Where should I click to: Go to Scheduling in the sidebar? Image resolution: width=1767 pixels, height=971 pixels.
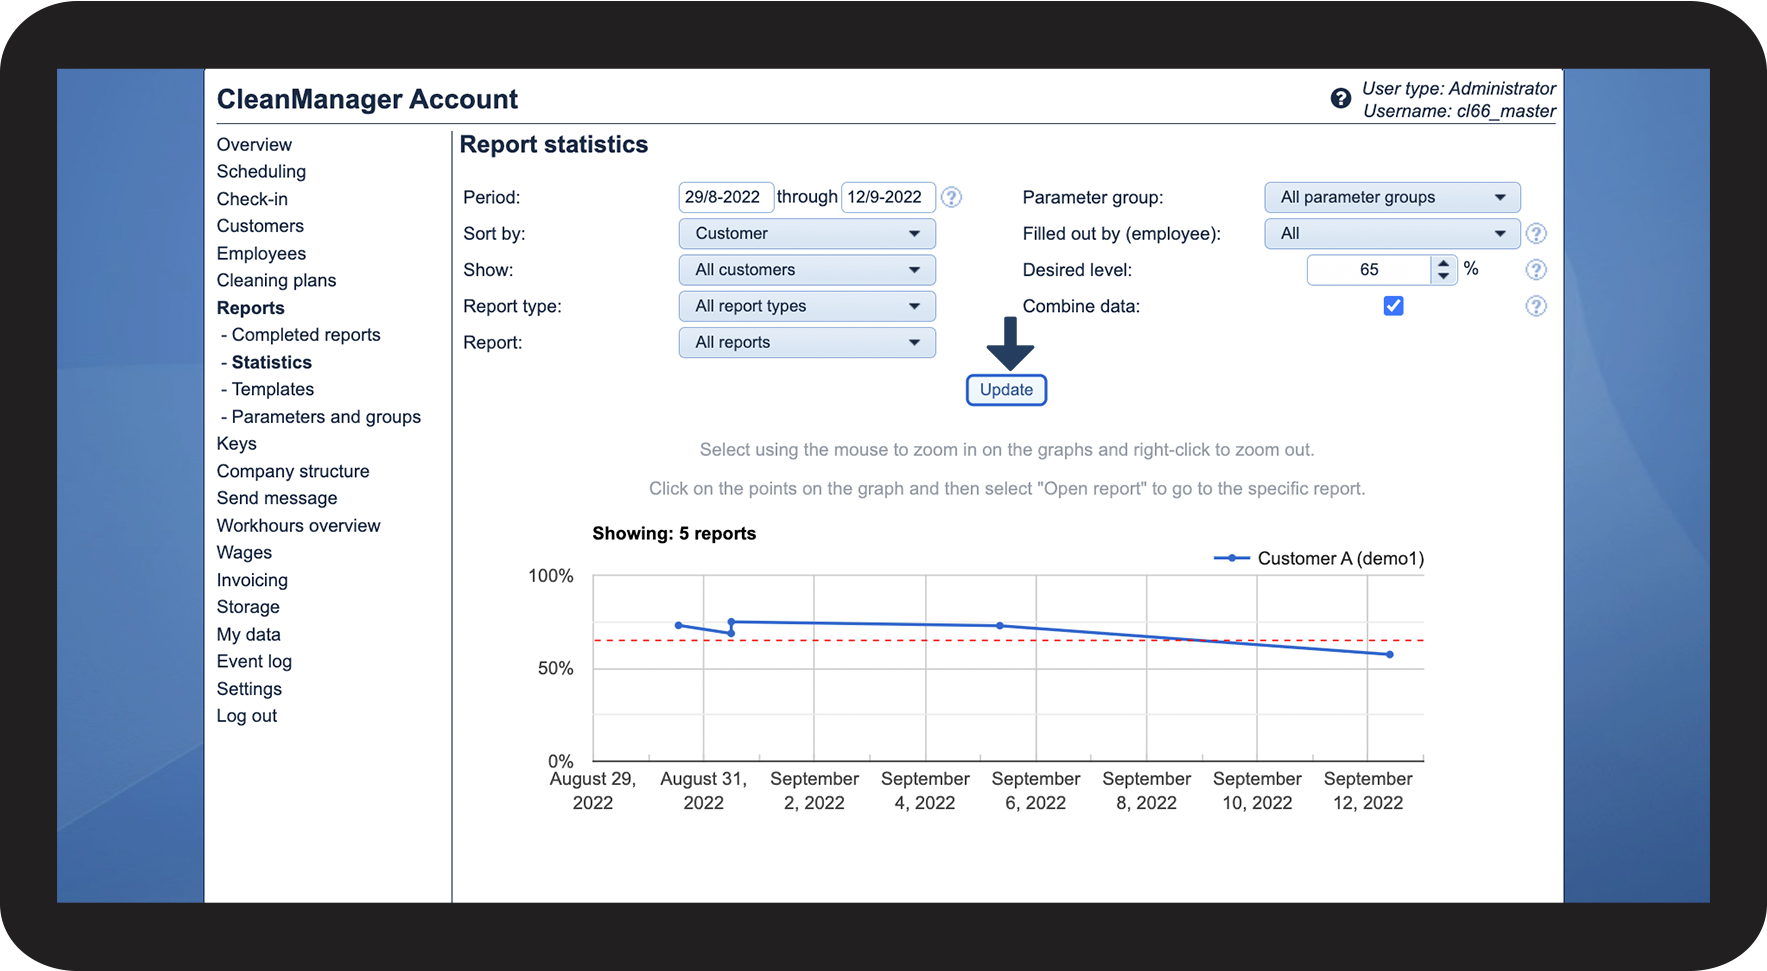[261, 172]
